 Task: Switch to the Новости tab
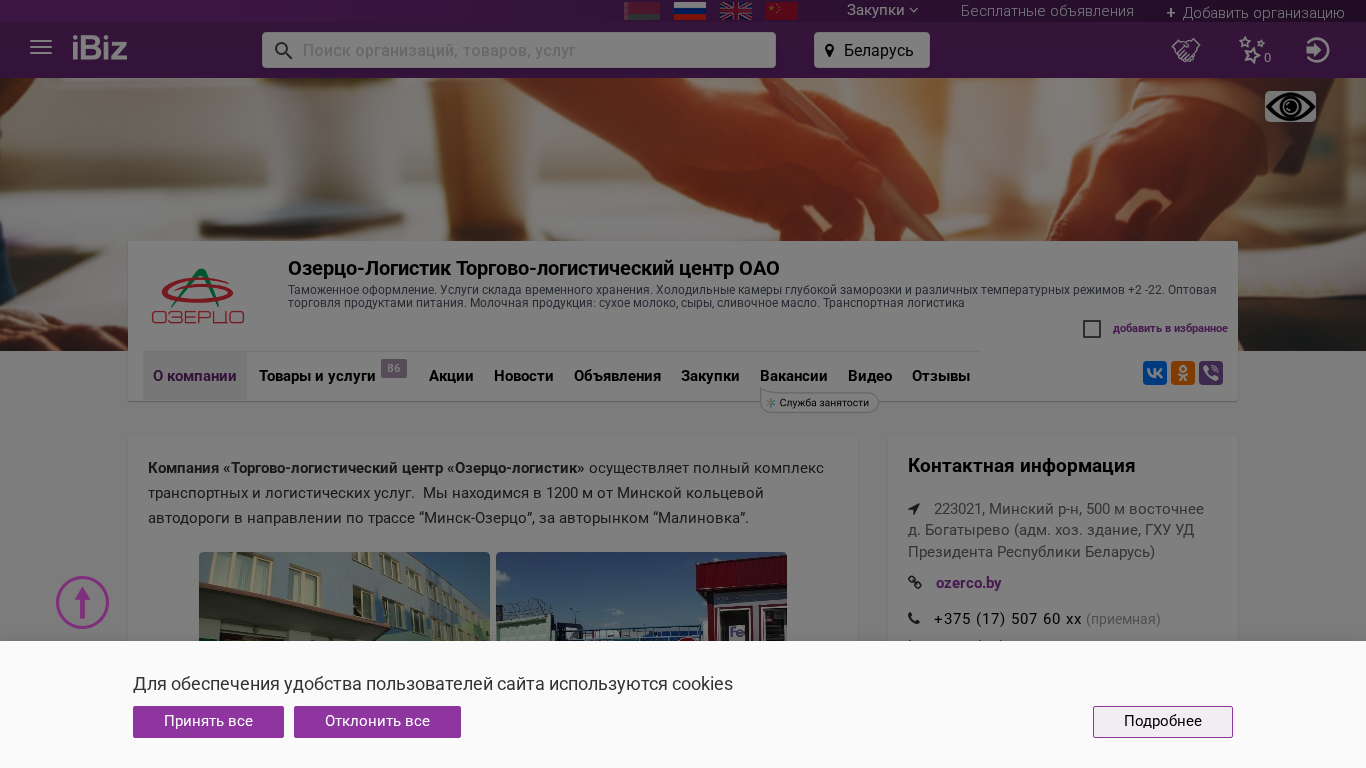524,376
